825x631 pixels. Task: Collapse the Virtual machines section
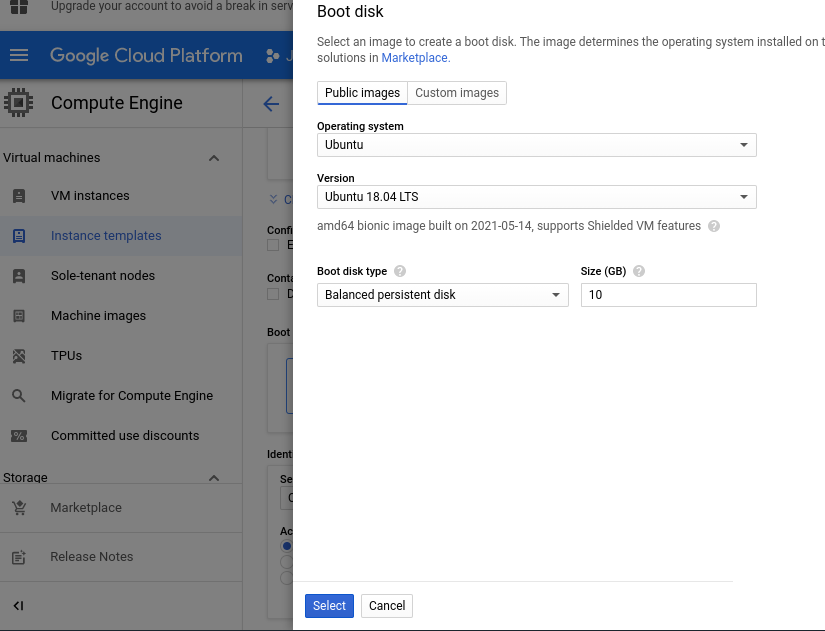pos(214,158)
